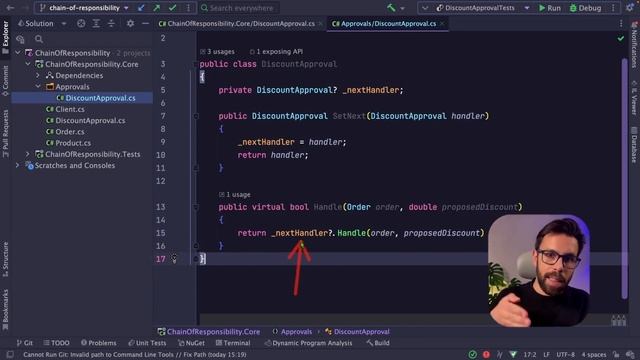Collapse the ChainOfResponsibility solution node
Viewport: 640px width, 360px height.
[x=18, y=53]
